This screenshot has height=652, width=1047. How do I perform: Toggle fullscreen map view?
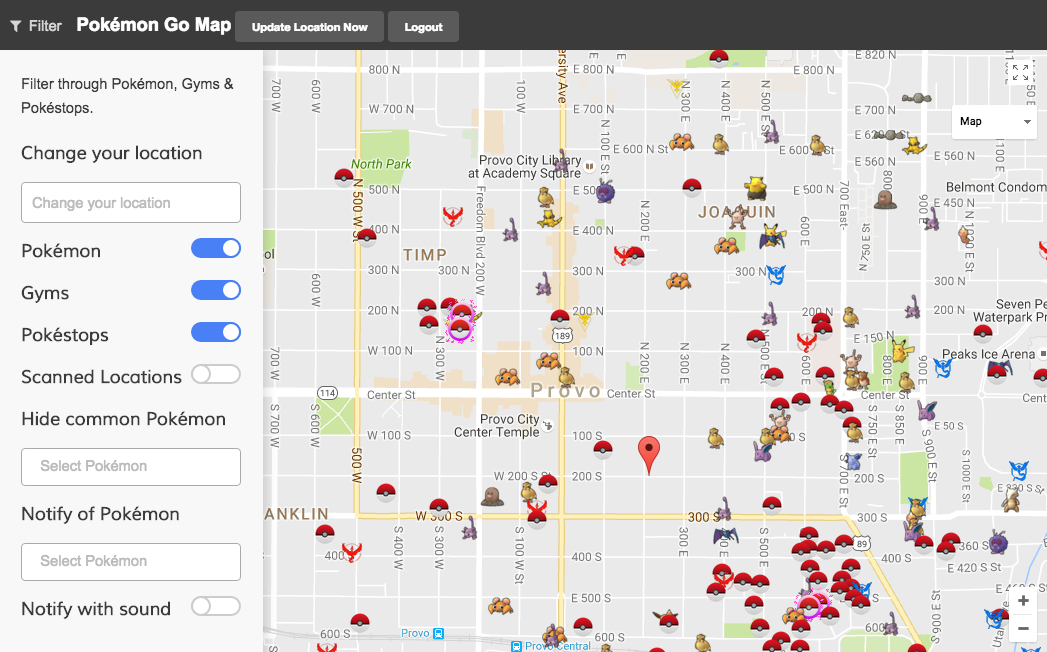[1020, 72]
